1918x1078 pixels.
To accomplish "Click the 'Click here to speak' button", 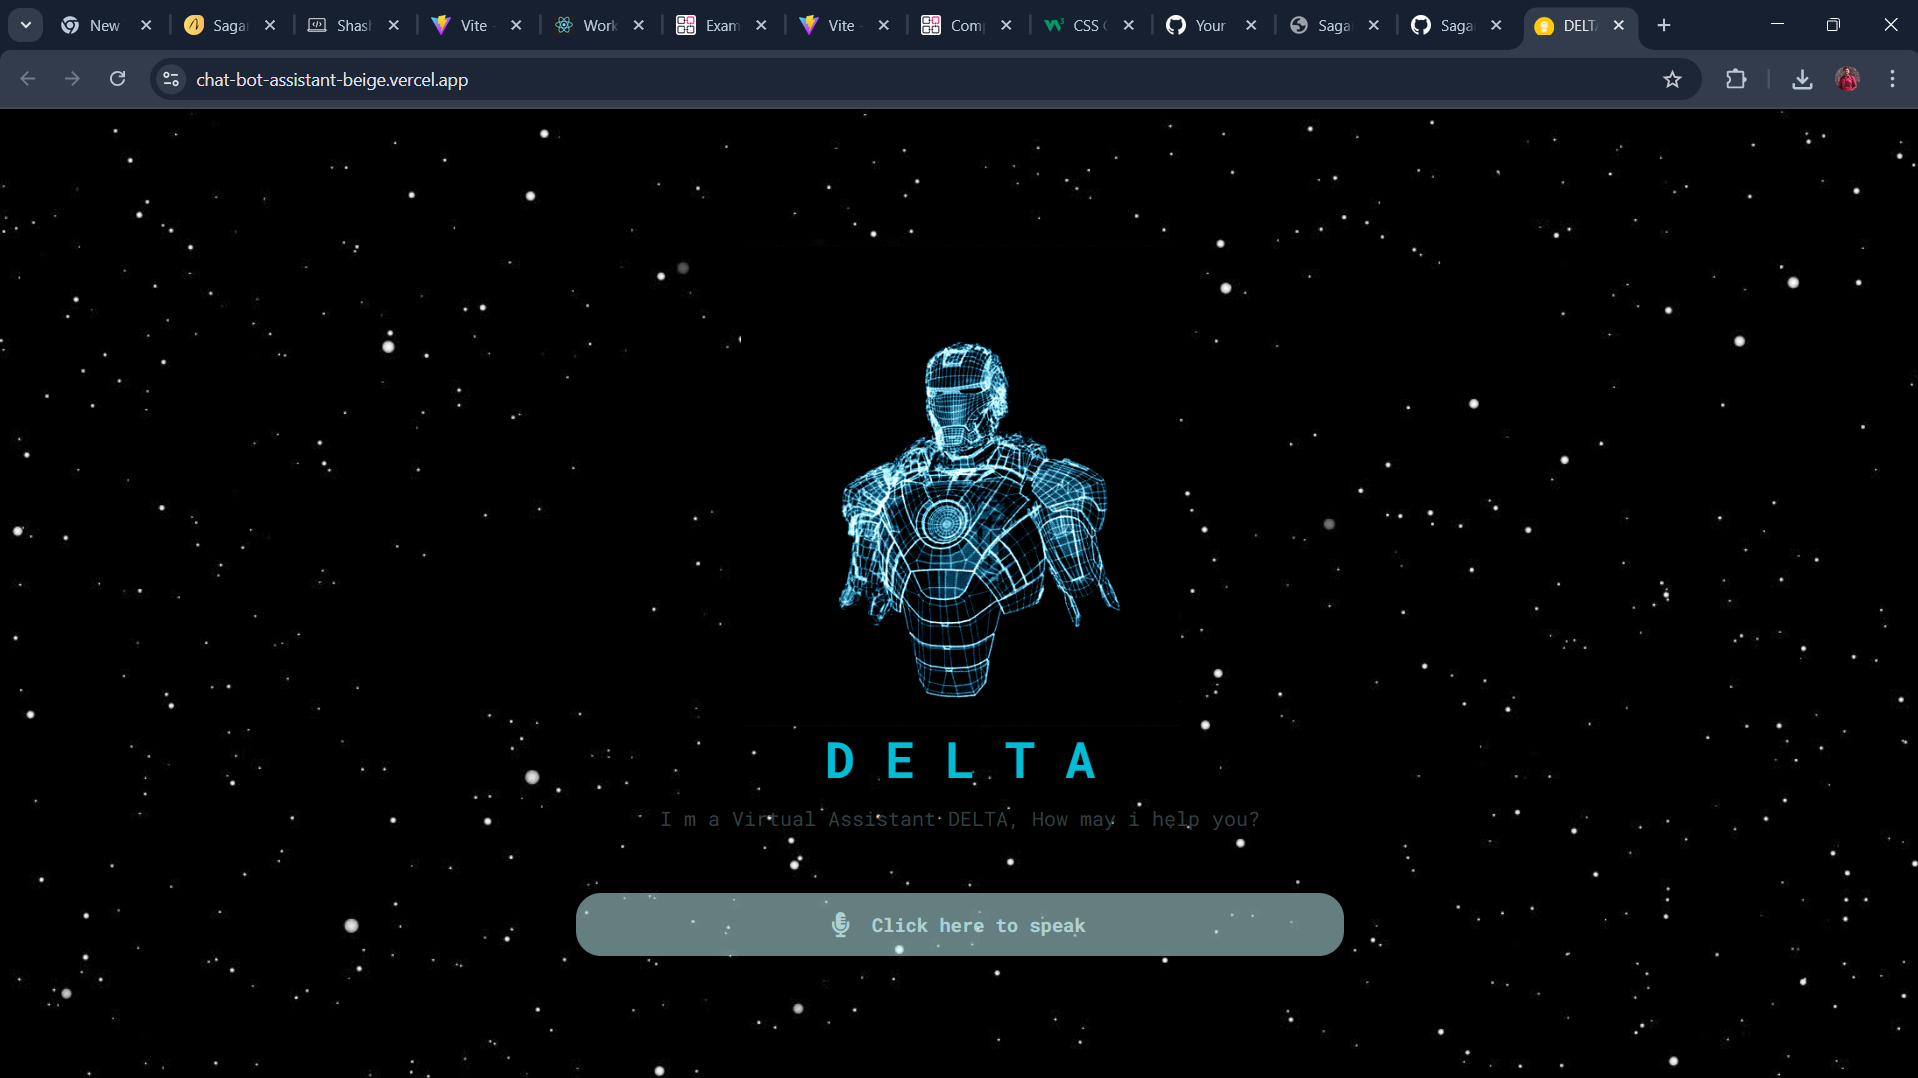I will (959, 925).
